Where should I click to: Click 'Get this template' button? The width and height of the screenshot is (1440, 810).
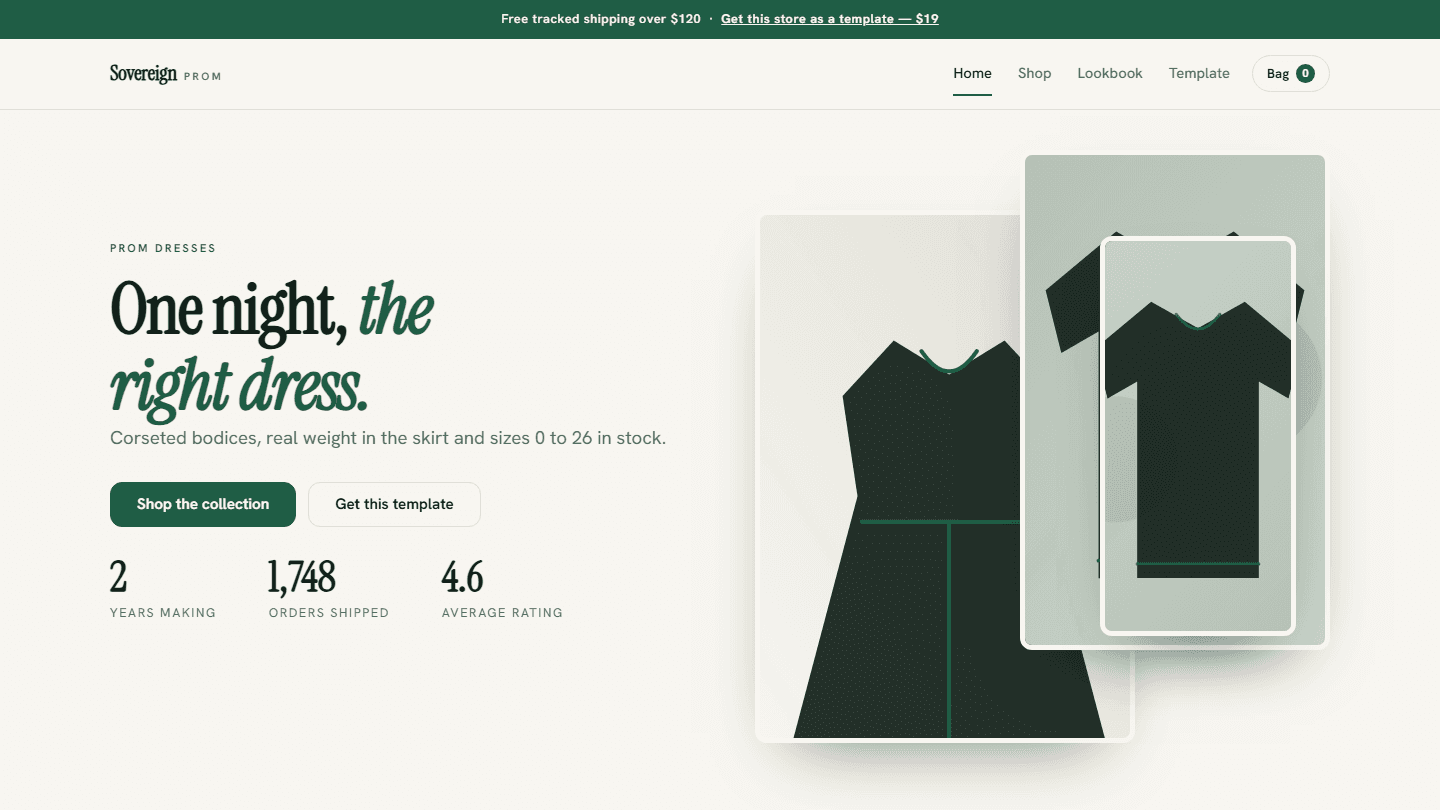pyautogui.click(x=394, y=504)
